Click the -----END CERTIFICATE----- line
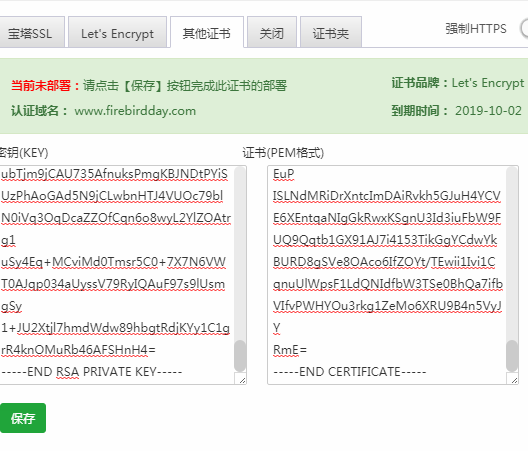This screenshot has height=451, width=528. click(x=350, y=372)
